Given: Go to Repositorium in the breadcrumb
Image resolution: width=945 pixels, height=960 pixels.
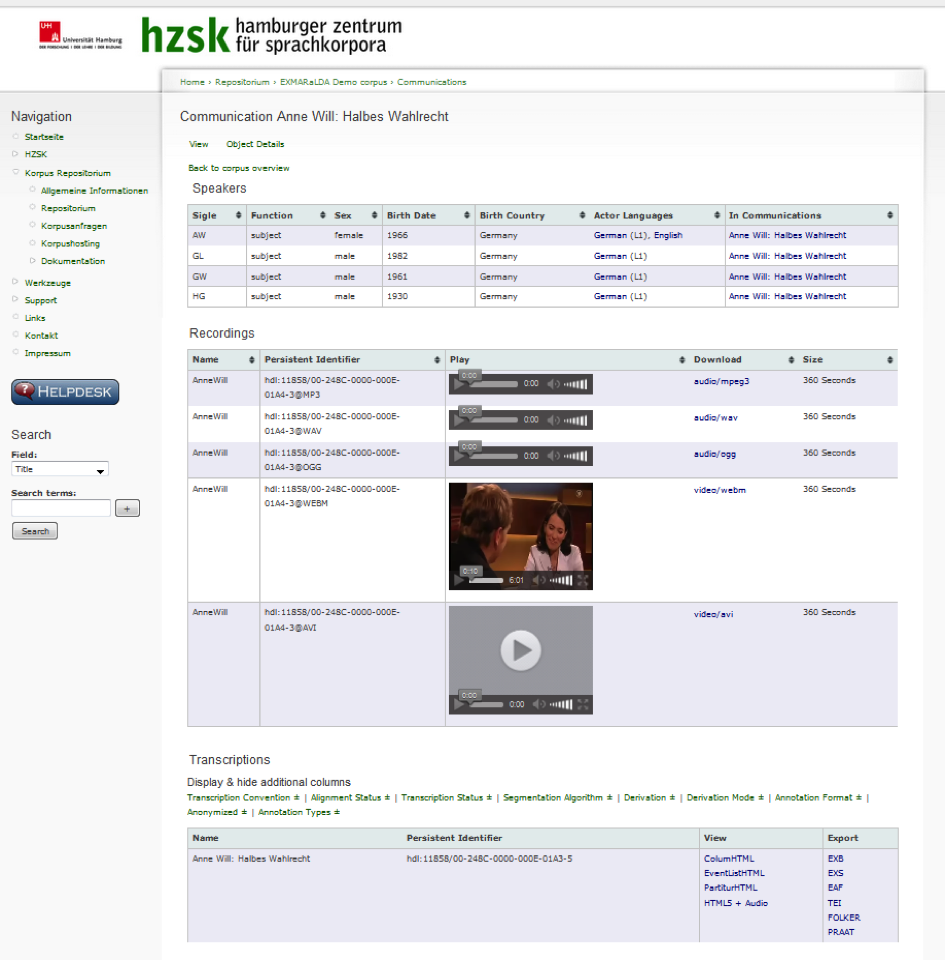Looking at the screenshot, I should point(242,82).
